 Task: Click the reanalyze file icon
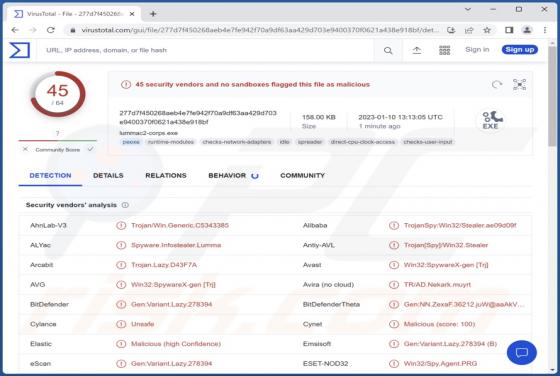(x=497, y=85)
